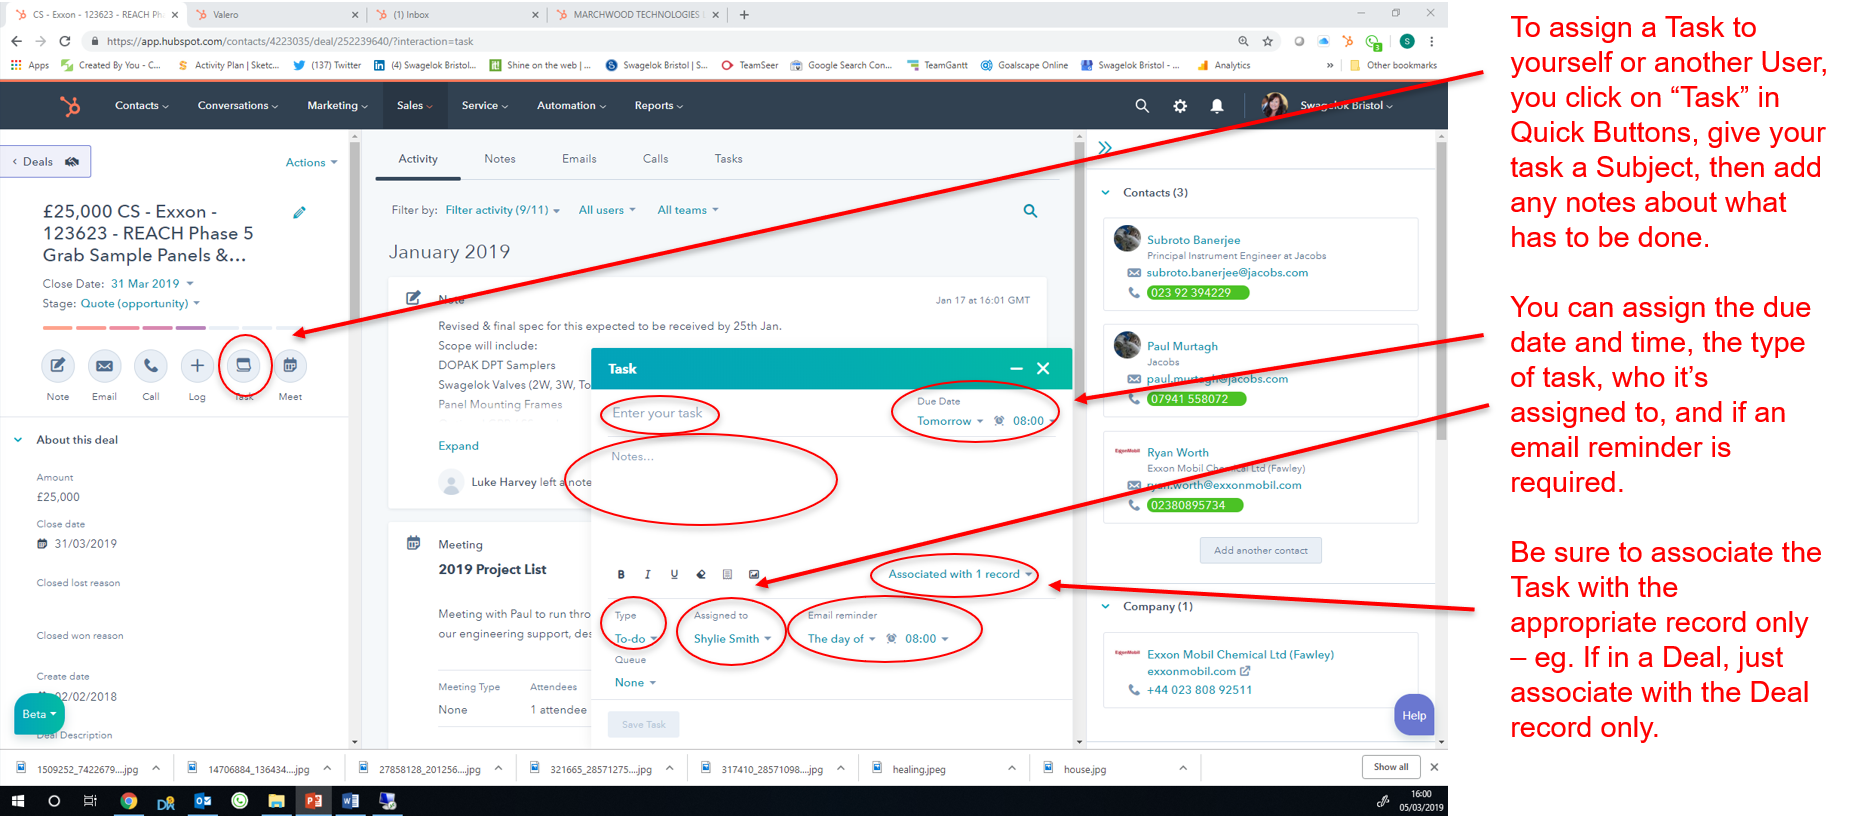Switch to the Activity tab

pyautogui.click(x=418, y=159)
